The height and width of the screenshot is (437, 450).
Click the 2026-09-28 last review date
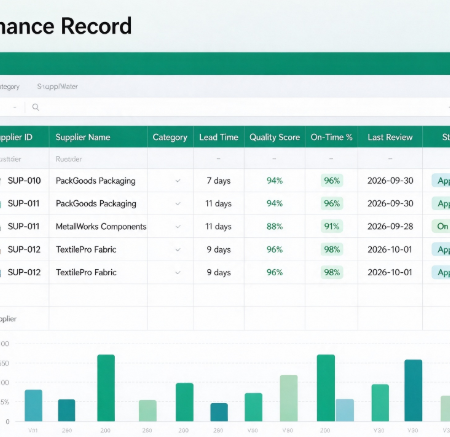[390, 227]
